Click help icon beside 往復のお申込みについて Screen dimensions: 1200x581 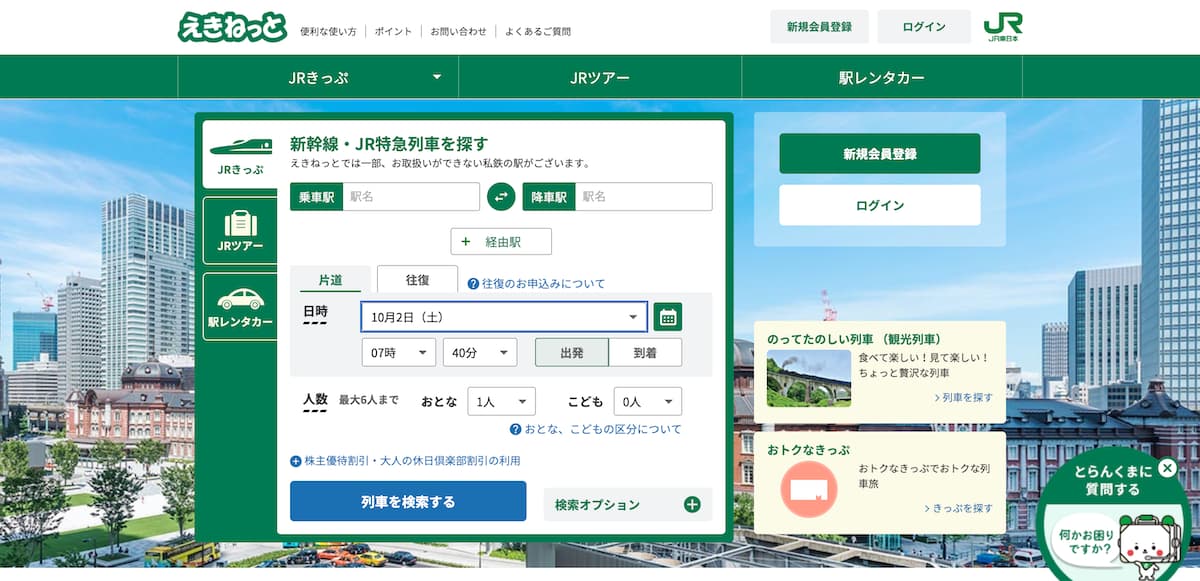click(x=473, y=284)
